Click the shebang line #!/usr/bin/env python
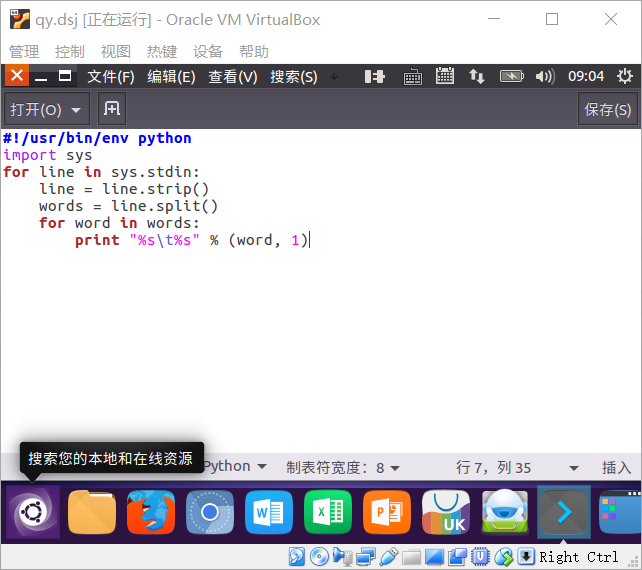Image resolution: width=642 pixels, height=570 pixels. pos(97,138)
